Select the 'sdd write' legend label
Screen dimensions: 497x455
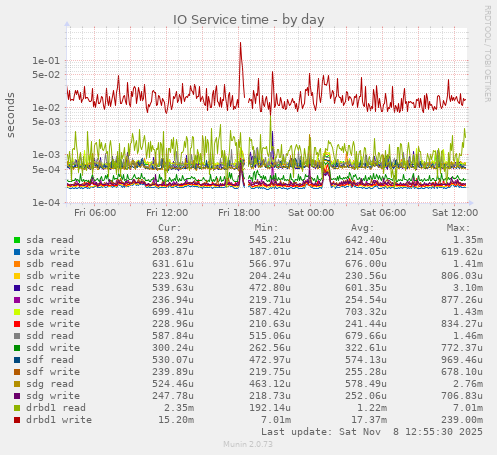[x=53, y=348]
